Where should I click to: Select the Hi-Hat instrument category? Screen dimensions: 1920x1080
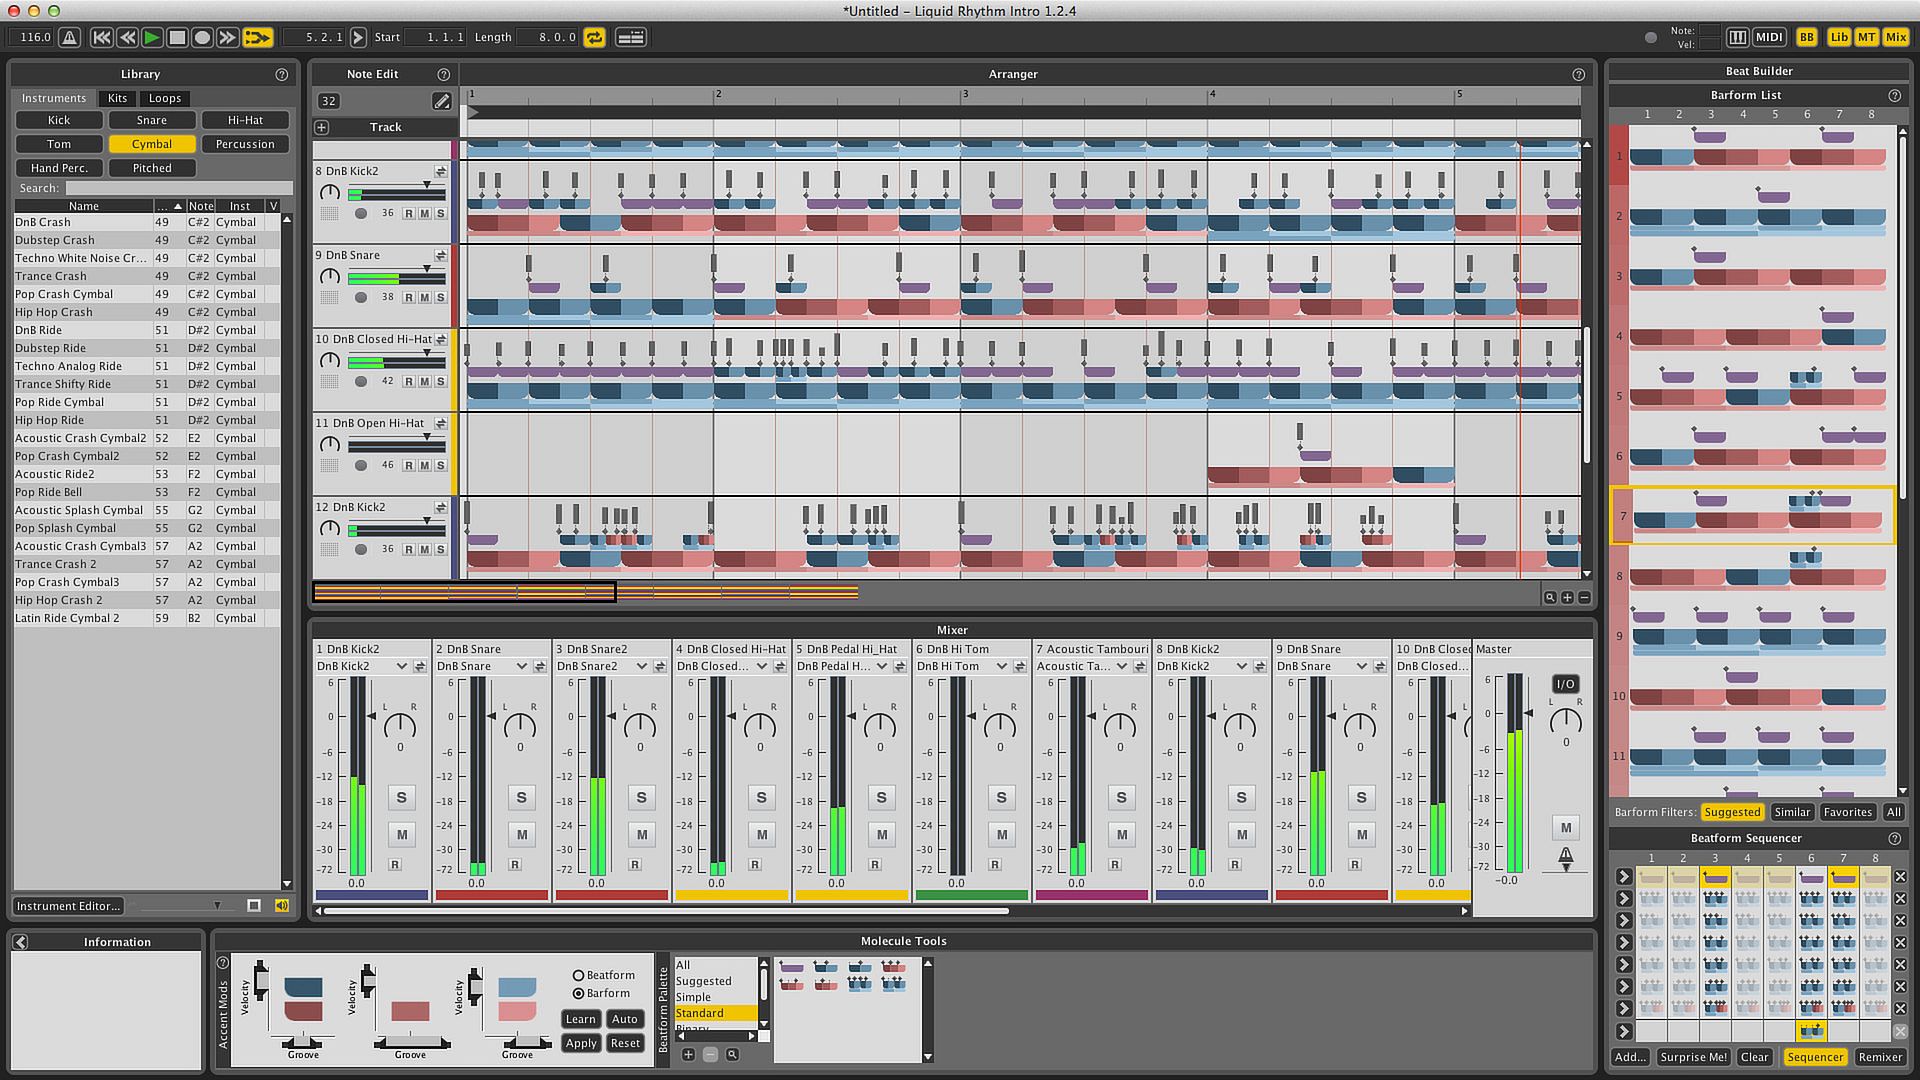[x=245, y=120]
